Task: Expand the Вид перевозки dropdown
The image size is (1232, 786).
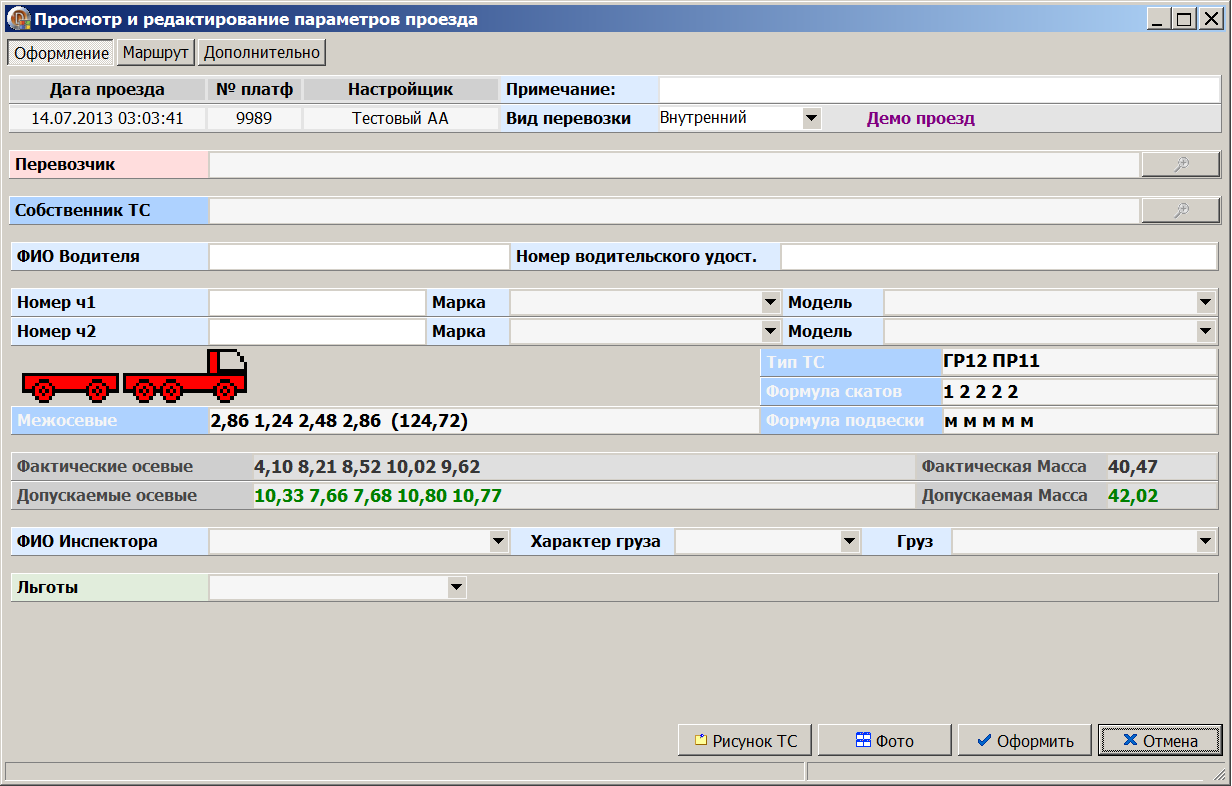Action: (x=811, y=119)
